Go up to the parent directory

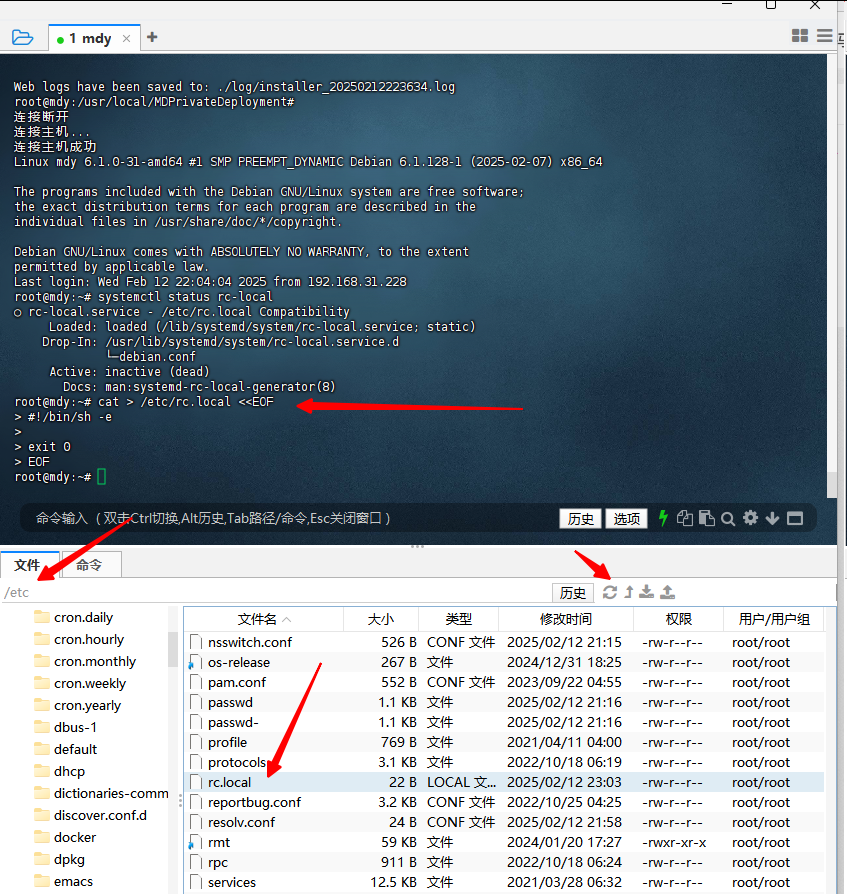coord(629,592)
